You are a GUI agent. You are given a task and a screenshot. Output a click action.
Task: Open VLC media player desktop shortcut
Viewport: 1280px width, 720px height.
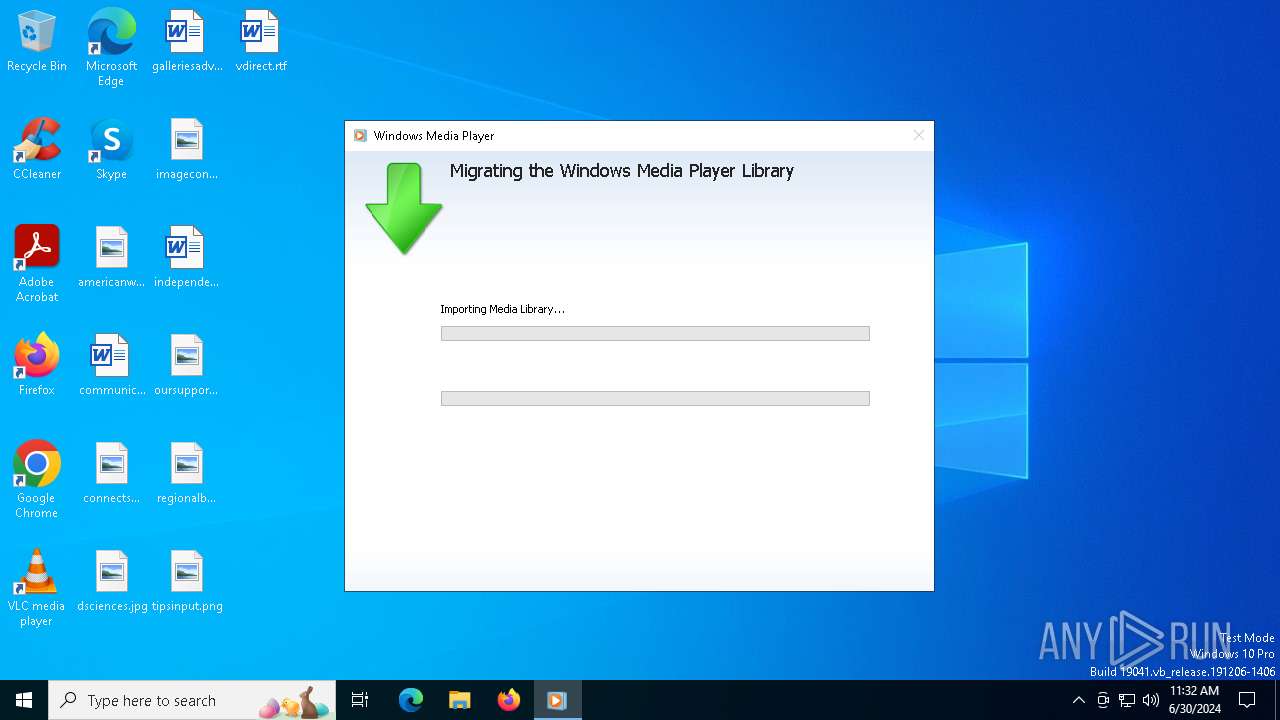37,587
